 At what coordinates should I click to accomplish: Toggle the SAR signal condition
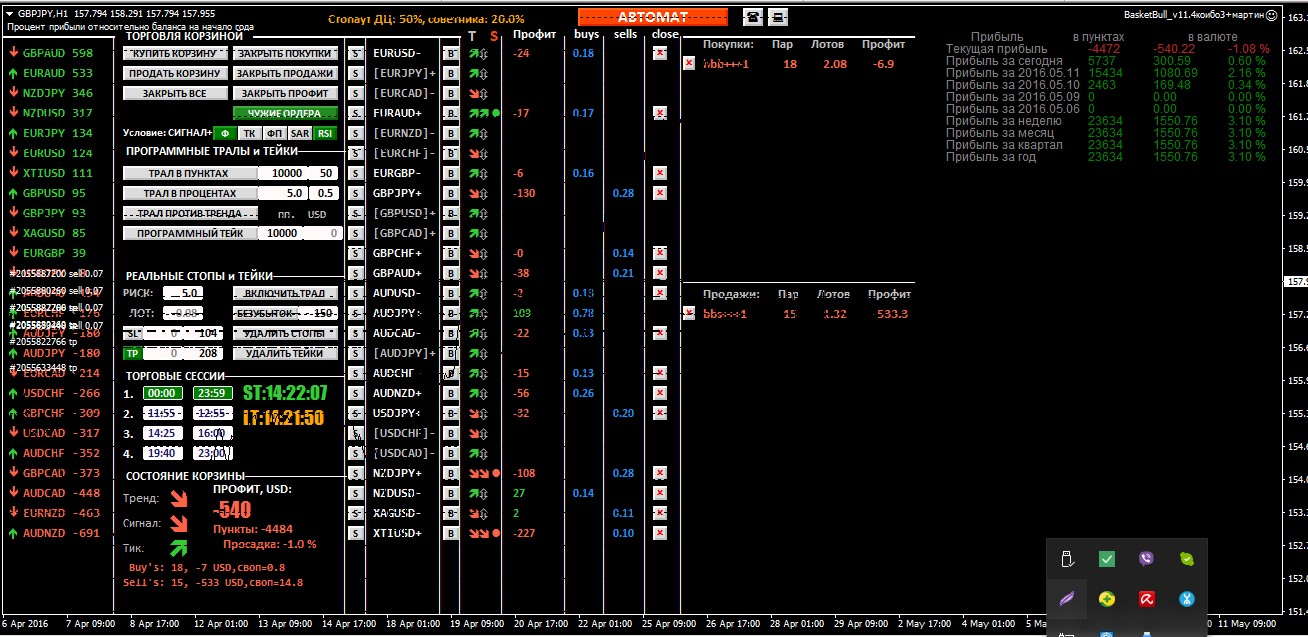point(300,133)
